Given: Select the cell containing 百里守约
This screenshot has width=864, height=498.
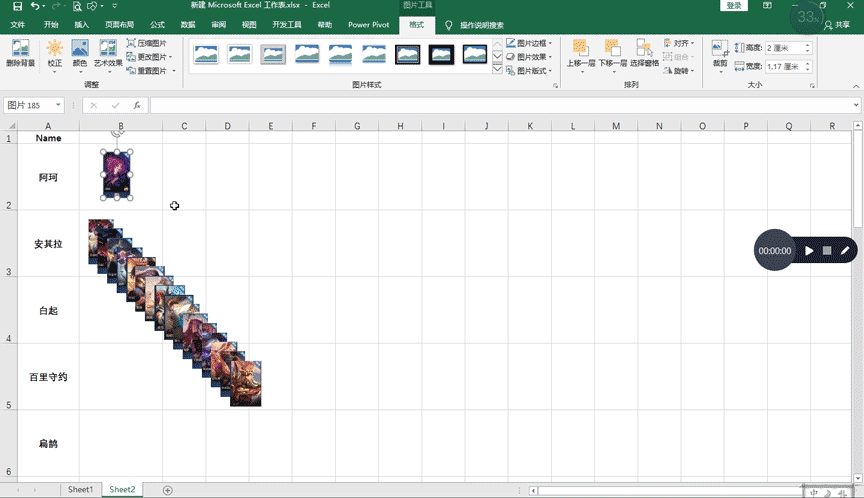Looking at the screenshot, I should (x=48, y=377).
